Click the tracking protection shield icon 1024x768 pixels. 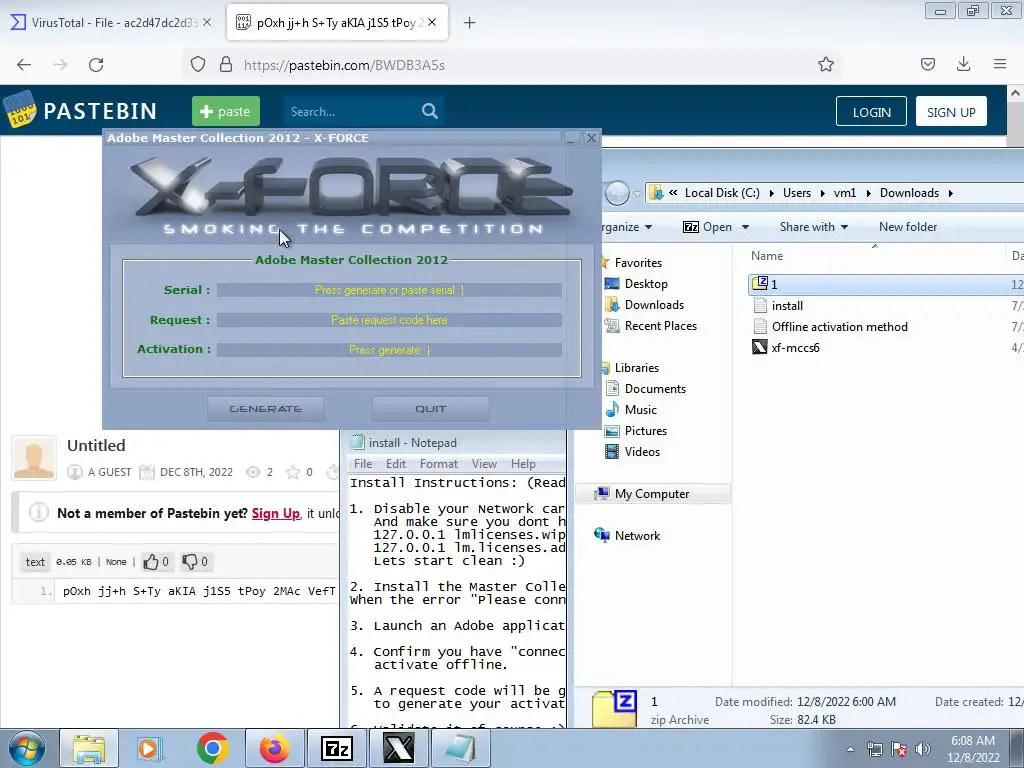tap(198, 64)
